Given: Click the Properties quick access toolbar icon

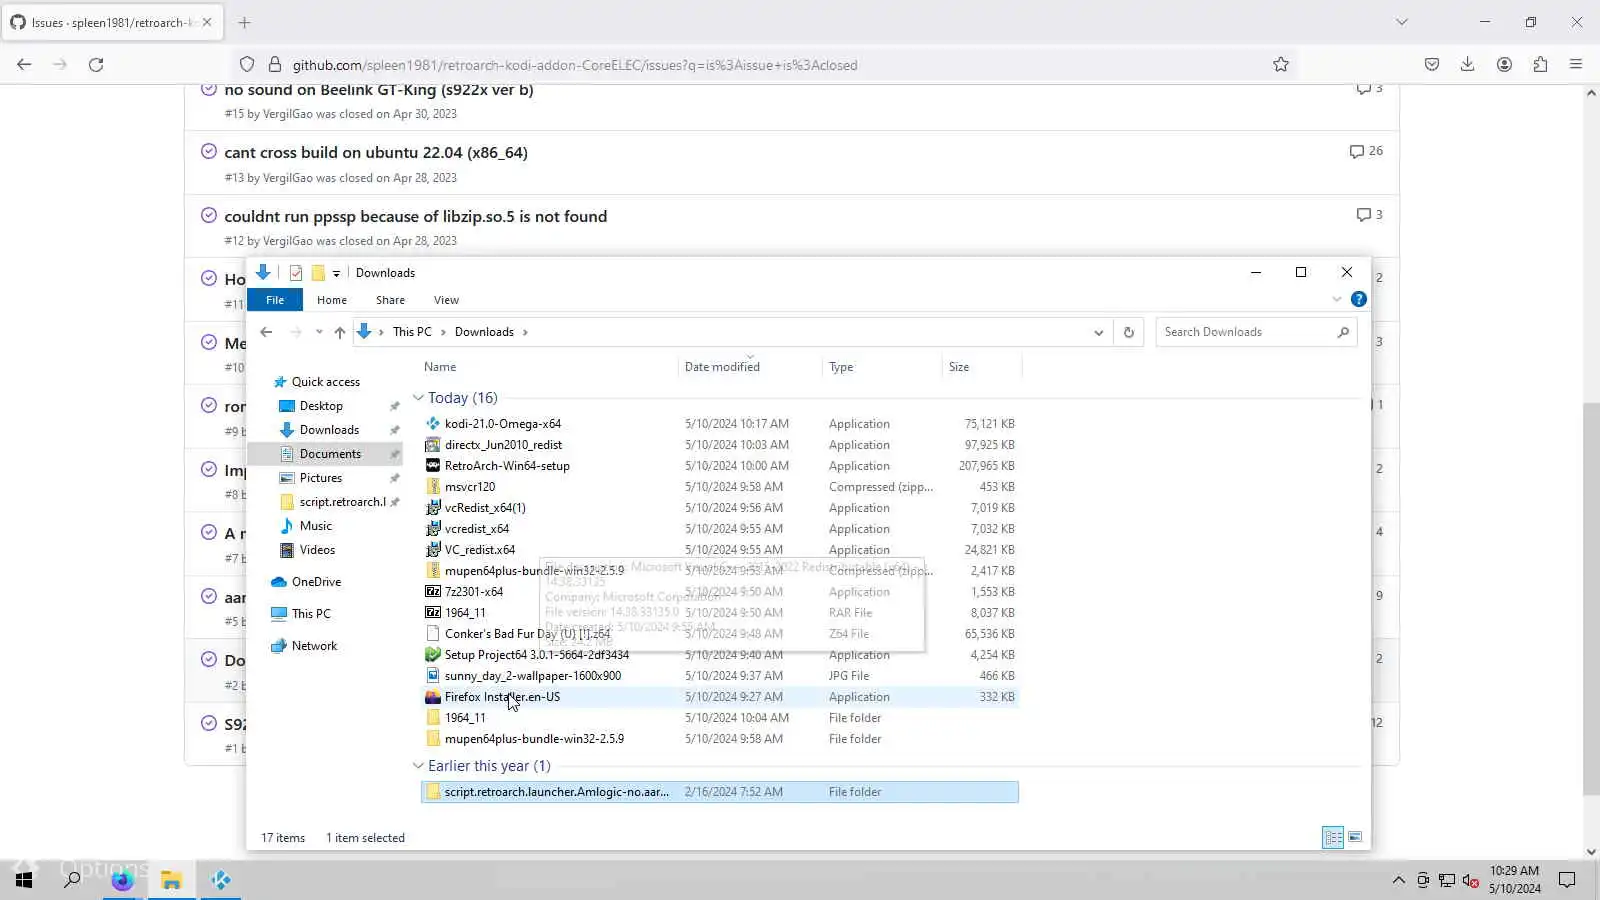Looking at the screenshot, I should (x=296, y=273).
